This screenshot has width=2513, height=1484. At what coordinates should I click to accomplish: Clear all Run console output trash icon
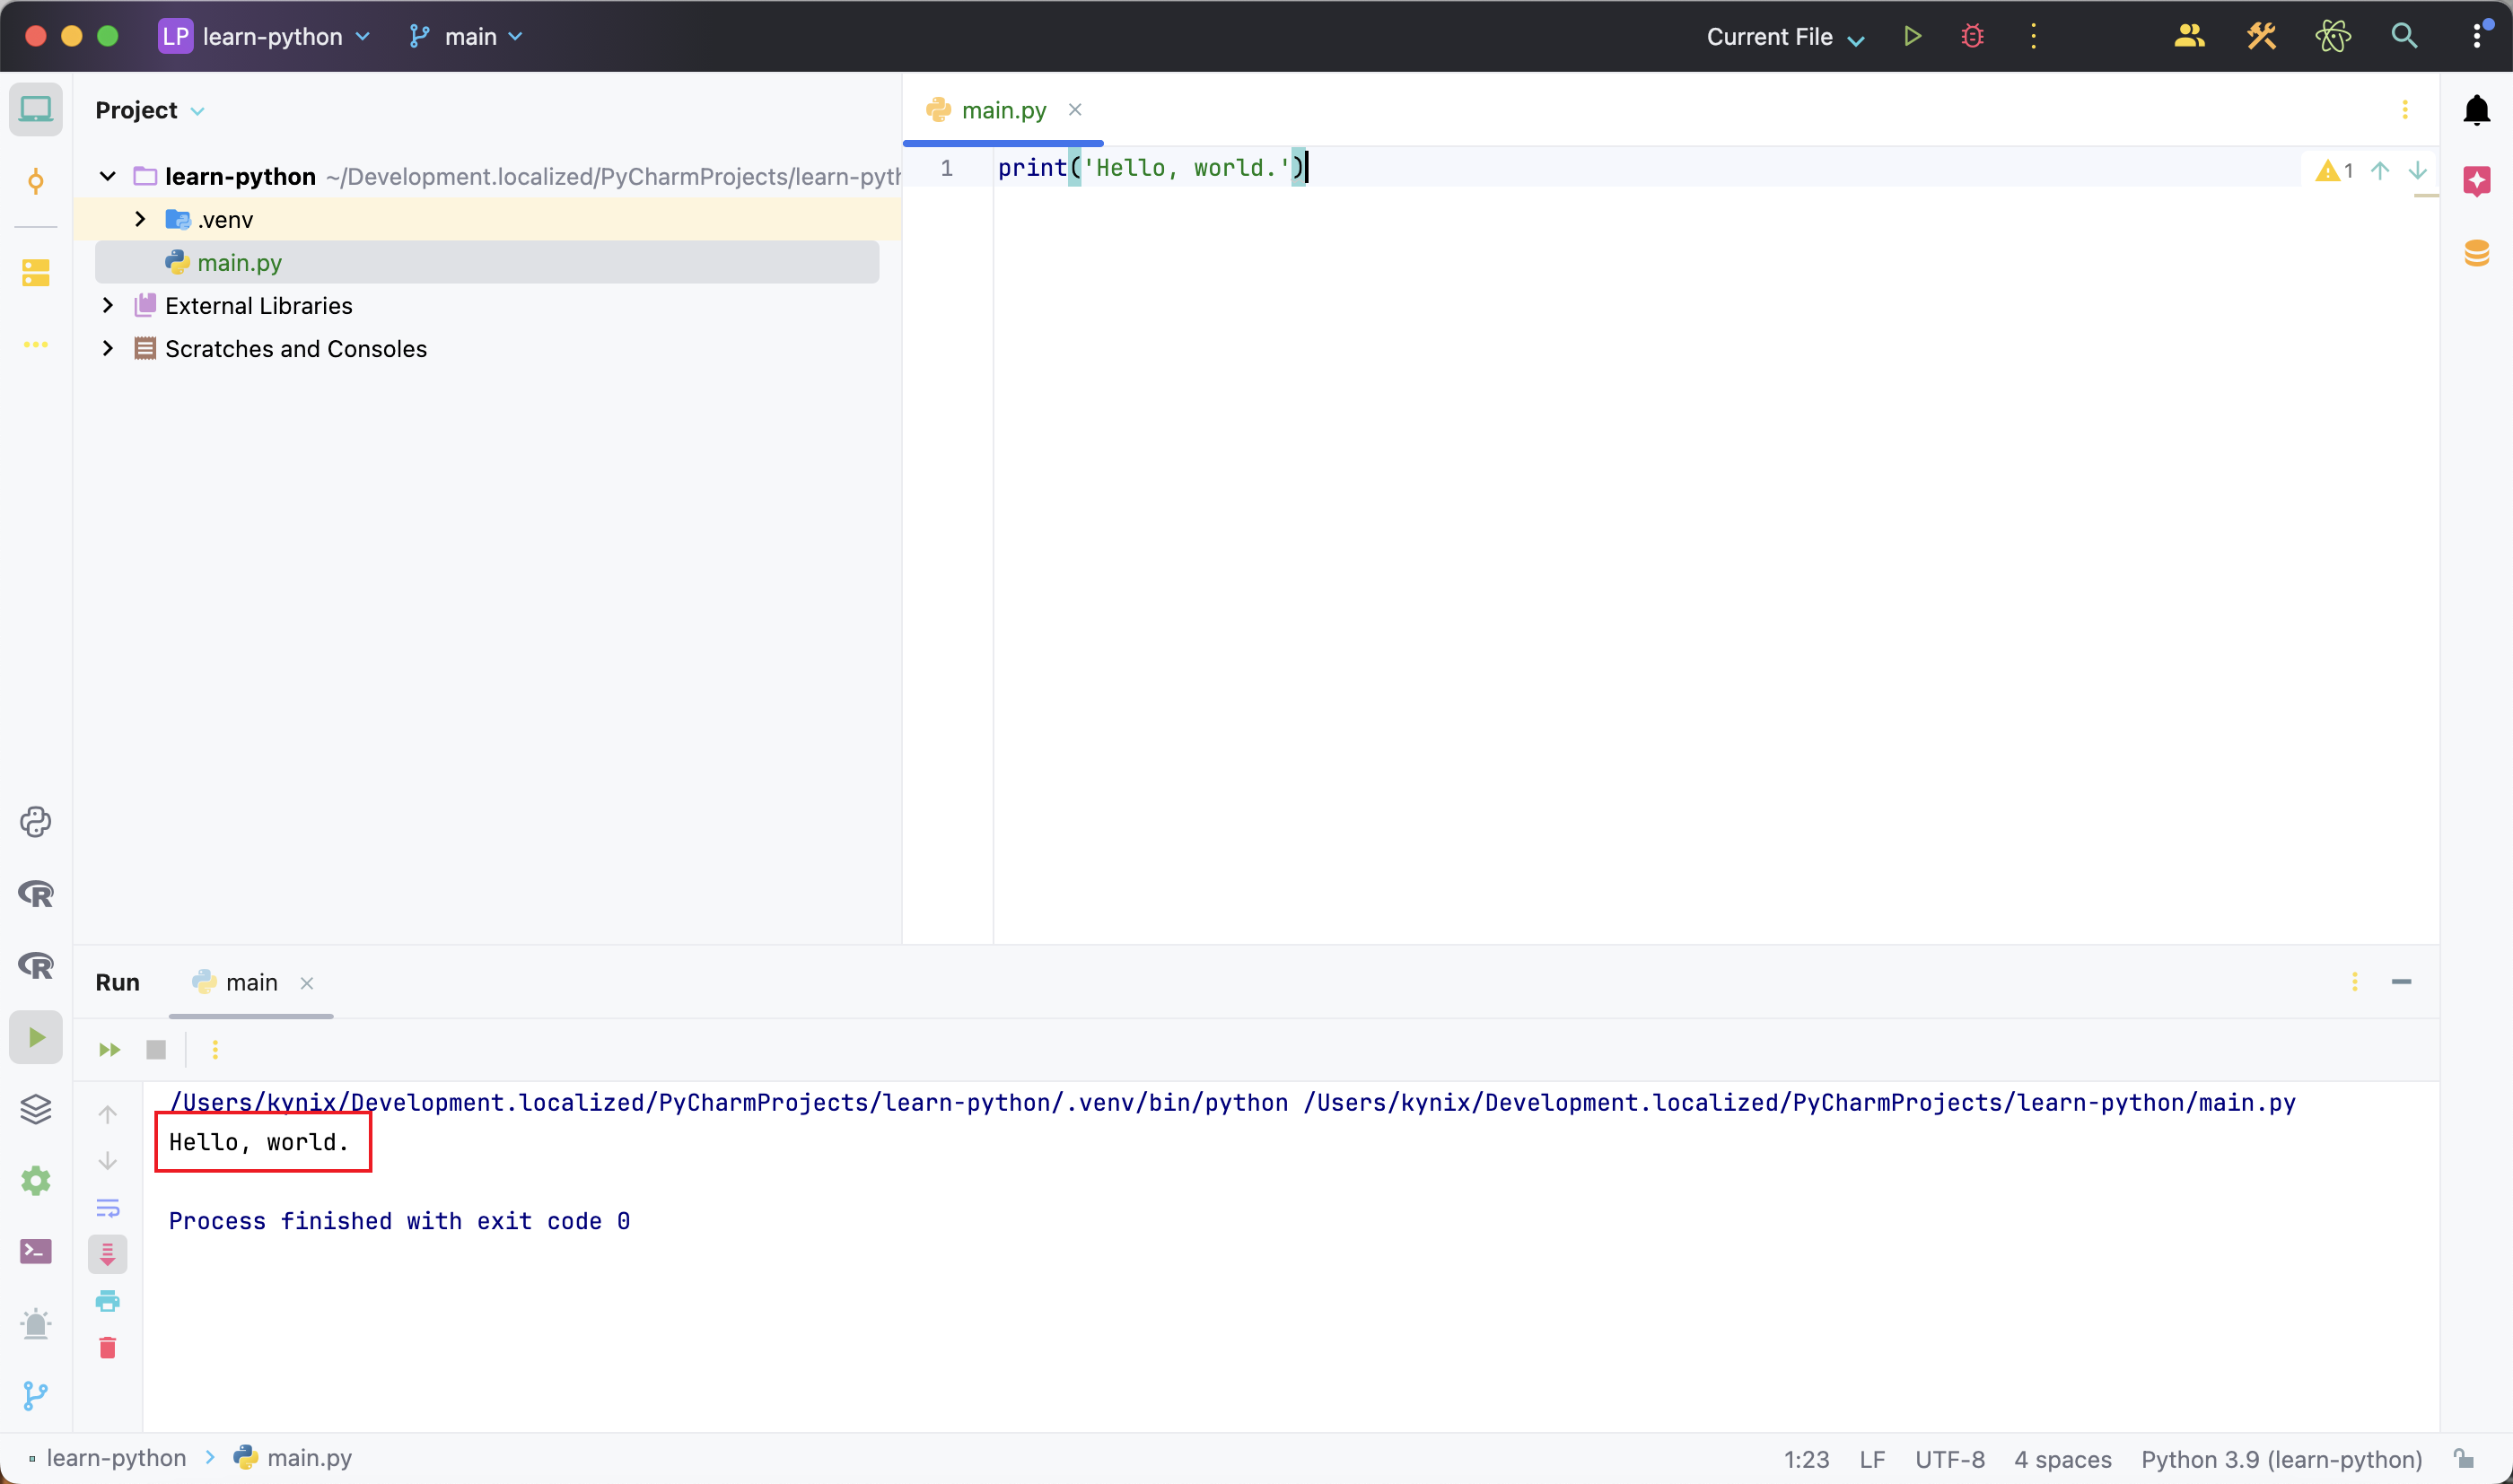(x=108, y=1348)
